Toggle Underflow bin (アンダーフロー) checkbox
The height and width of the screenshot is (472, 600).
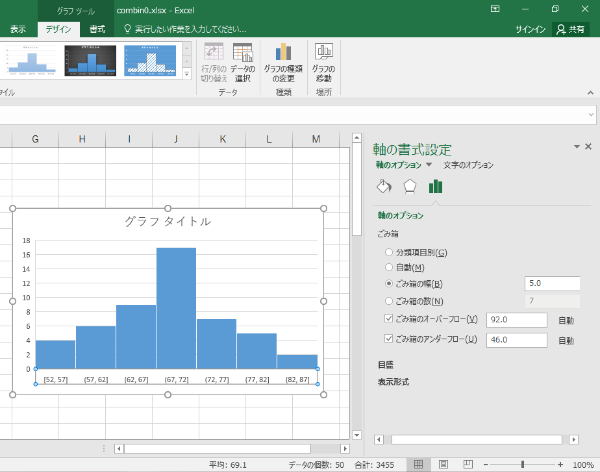pos(389,339)
